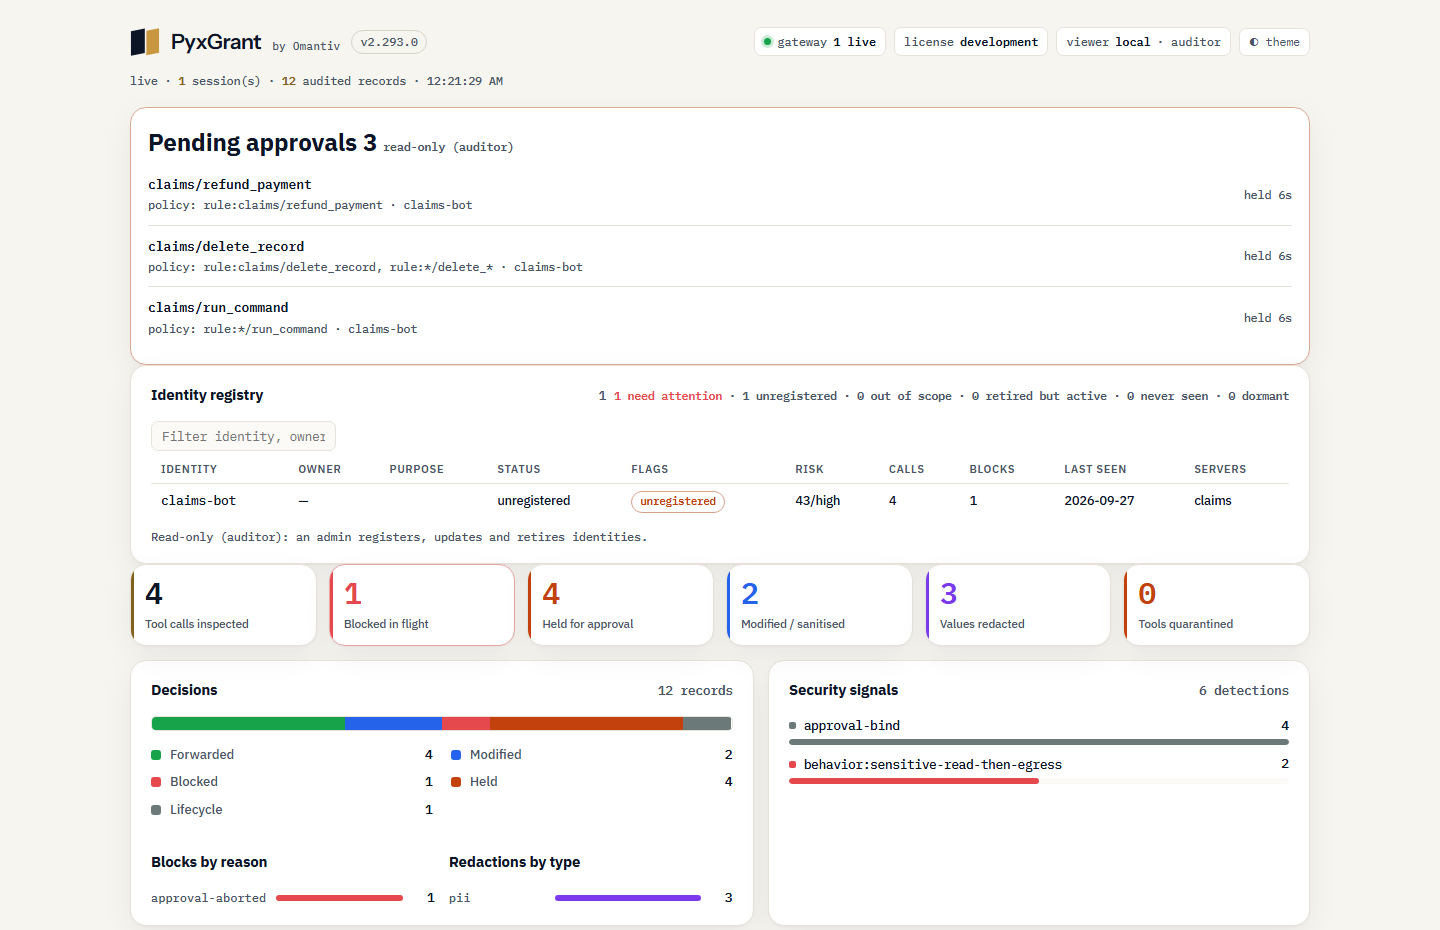The height and width of the screenshot is (930, 1440).
Task: Click the 6 detections count
Action: tap(1244, 691)
